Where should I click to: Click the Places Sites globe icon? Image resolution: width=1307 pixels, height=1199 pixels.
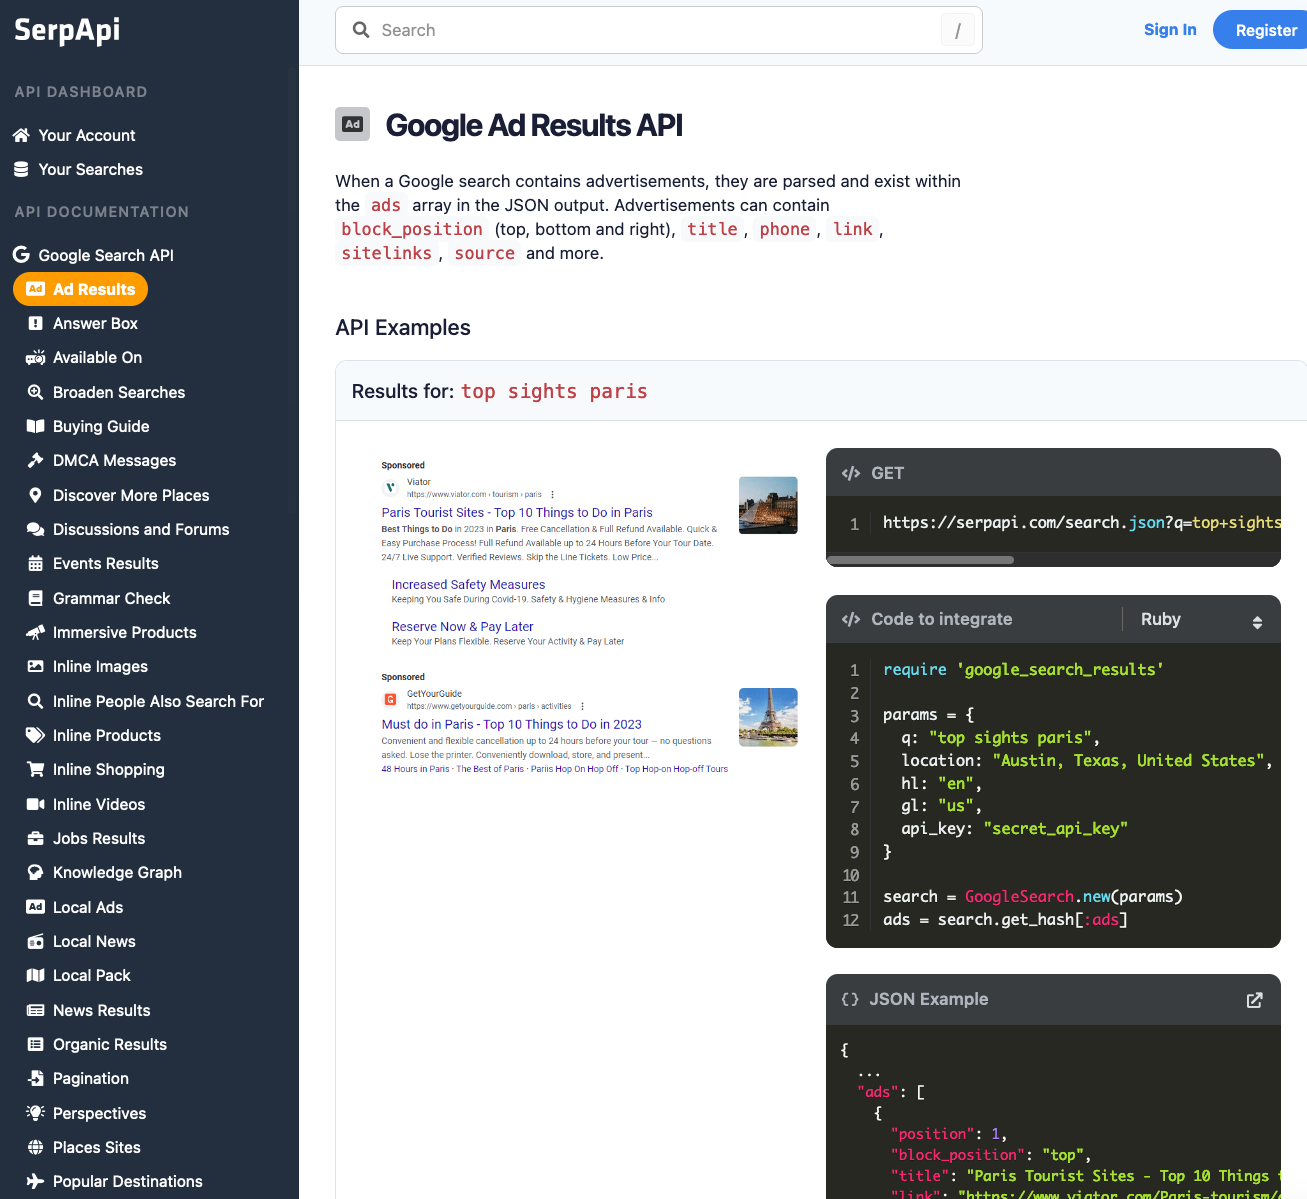pos(35,1147)
